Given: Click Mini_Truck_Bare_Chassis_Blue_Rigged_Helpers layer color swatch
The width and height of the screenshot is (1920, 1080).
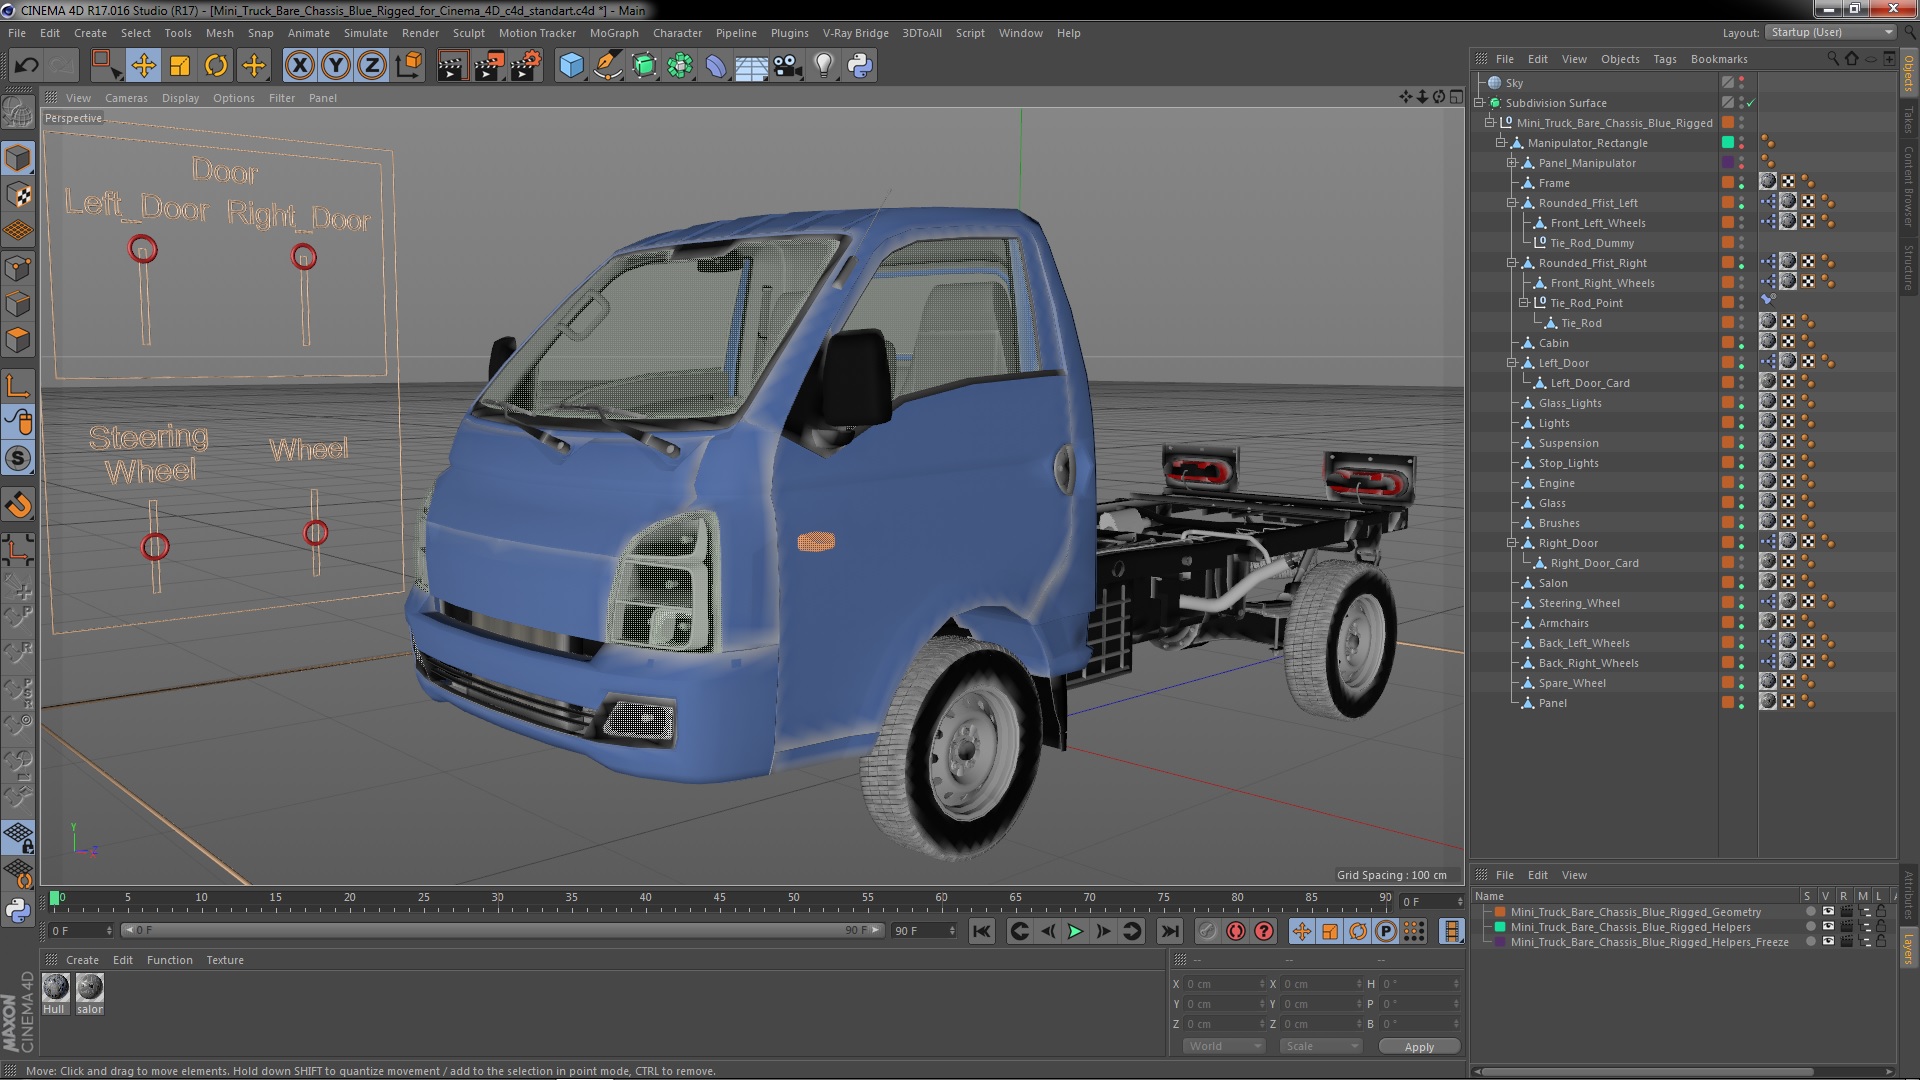Looking at the screenshot, I should tap(1500, 927).
